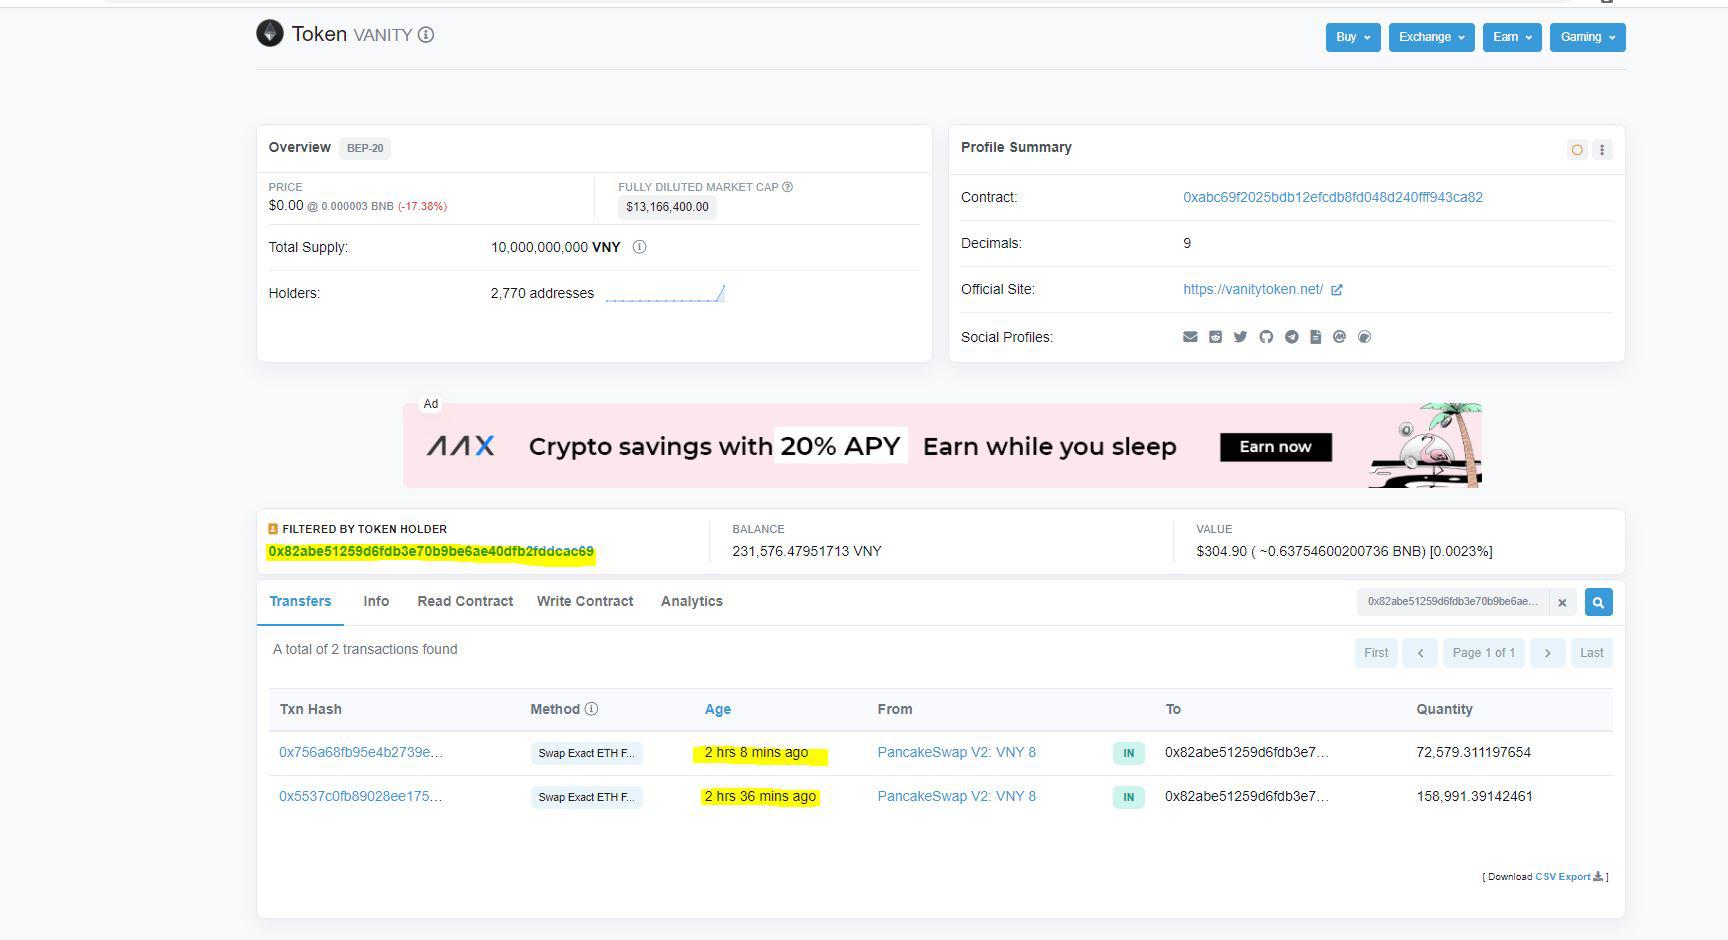Click Swap Exact ETH method in 2 hrs 36 mins row
Image resolution: width=1728 pixels, height=940 pixels.
click(x=586, y=797)
